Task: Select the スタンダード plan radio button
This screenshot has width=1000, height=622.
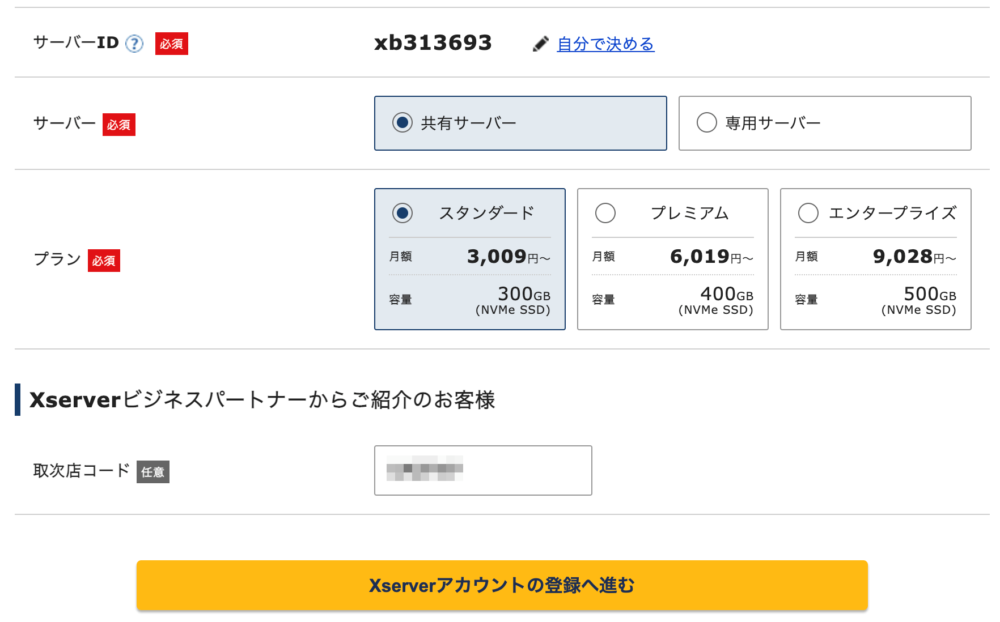Action: click(x=402, y=213)
